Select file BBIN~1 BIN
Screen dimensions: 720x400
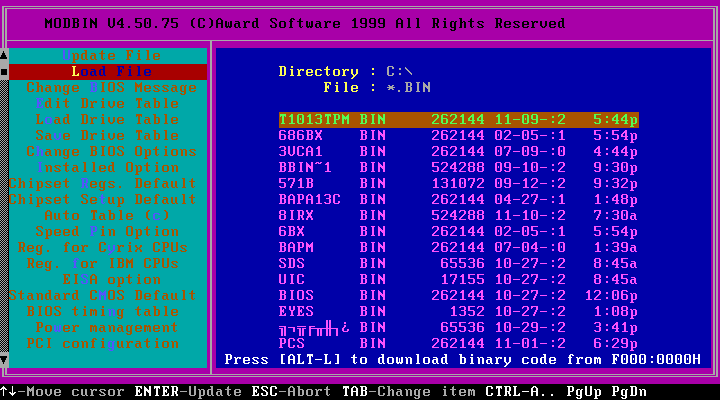(458, 168)
